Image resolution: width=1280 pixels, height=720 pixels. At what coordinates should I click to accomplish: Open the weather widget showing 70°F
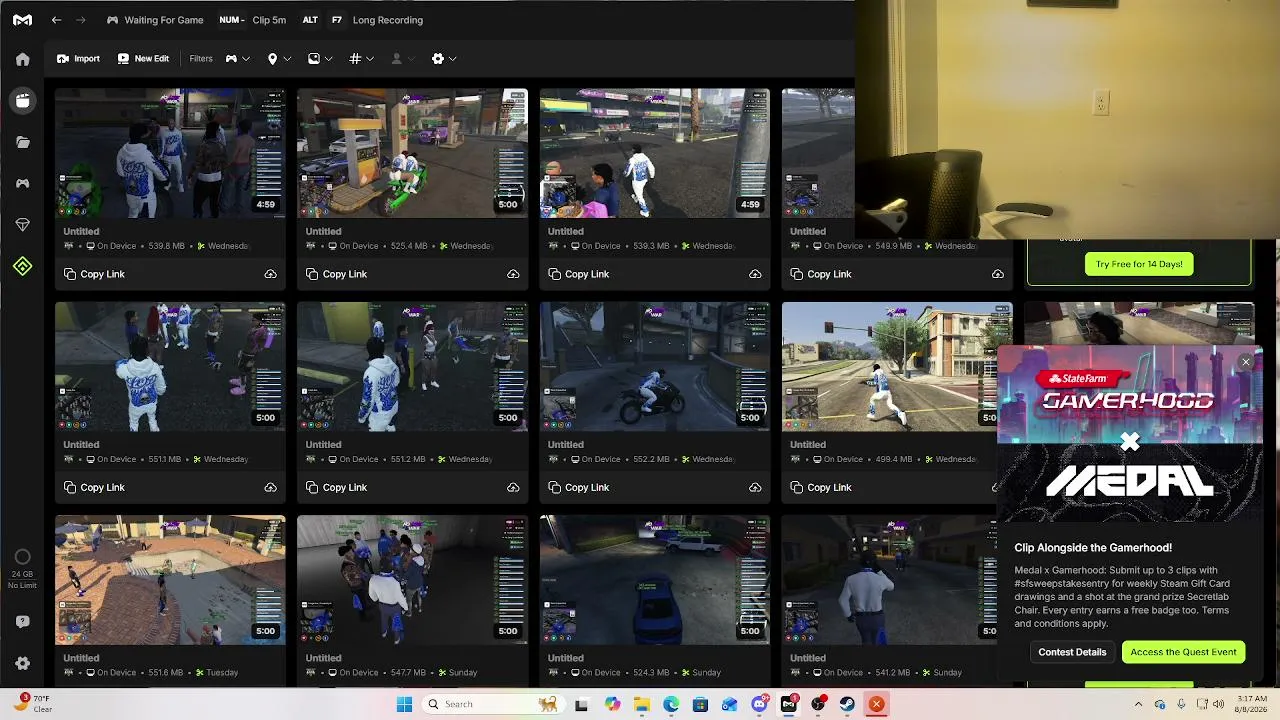[x=34, y=703]
